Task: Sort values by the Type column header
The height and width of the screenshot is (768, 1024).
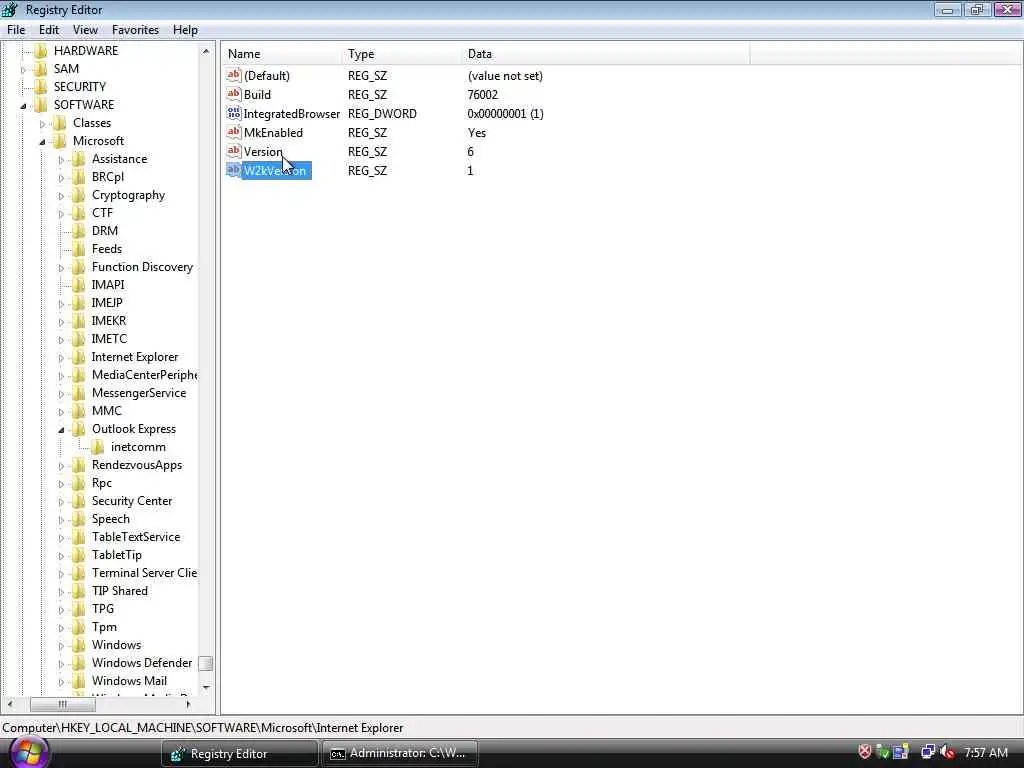Action: 402,54
